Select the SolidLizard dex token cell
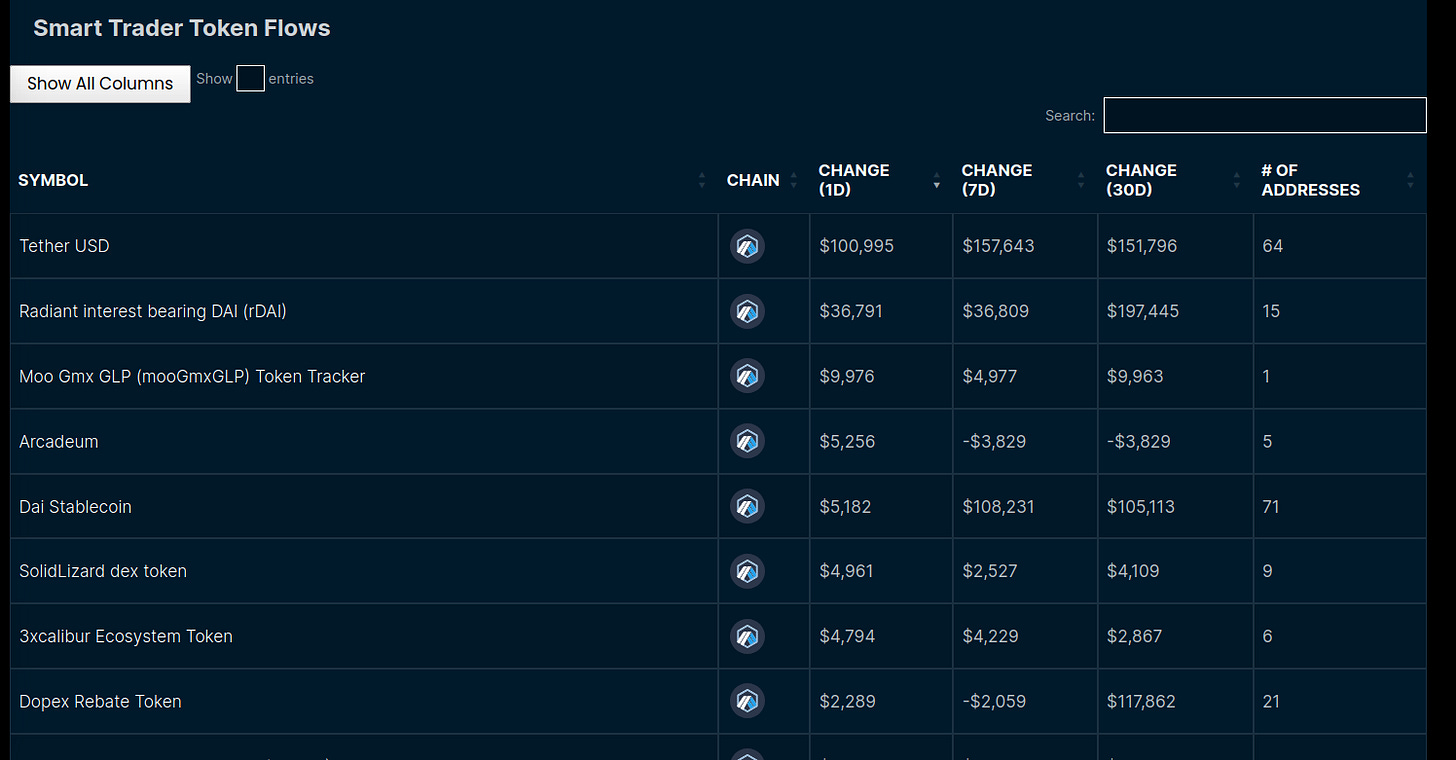Screen dimensions: 1456x760 click(x=364, y=571)
